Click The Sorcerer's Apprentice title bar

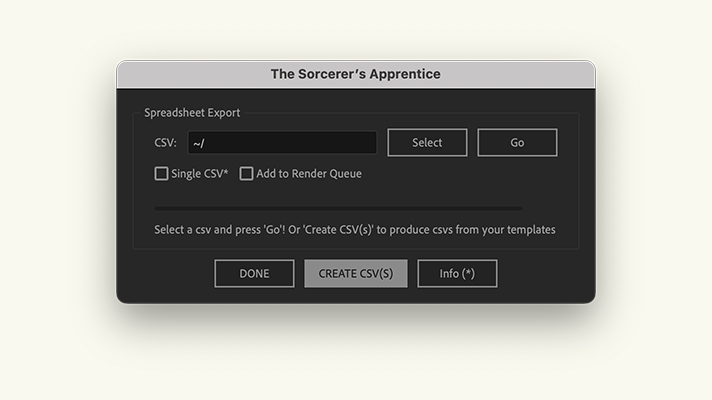click(x=356, y=74)
